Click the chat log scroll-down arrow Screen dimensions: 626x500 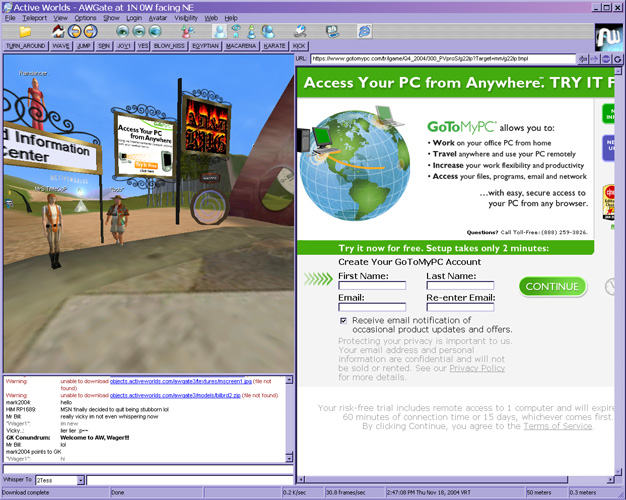tap(289, 458)
